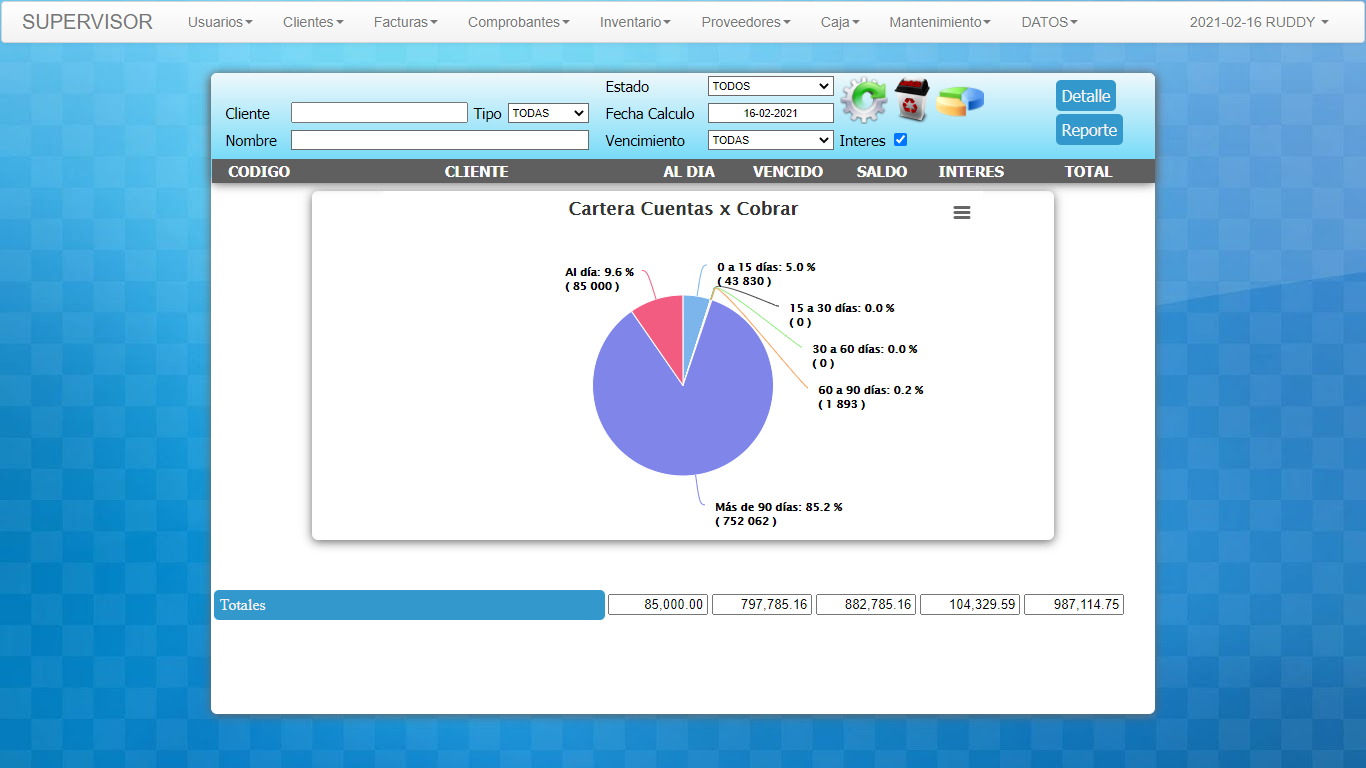Click the recycle trash bin icon
Image resolution: width=1366 pixels, height=768 pixels.
tap(911, 99)
